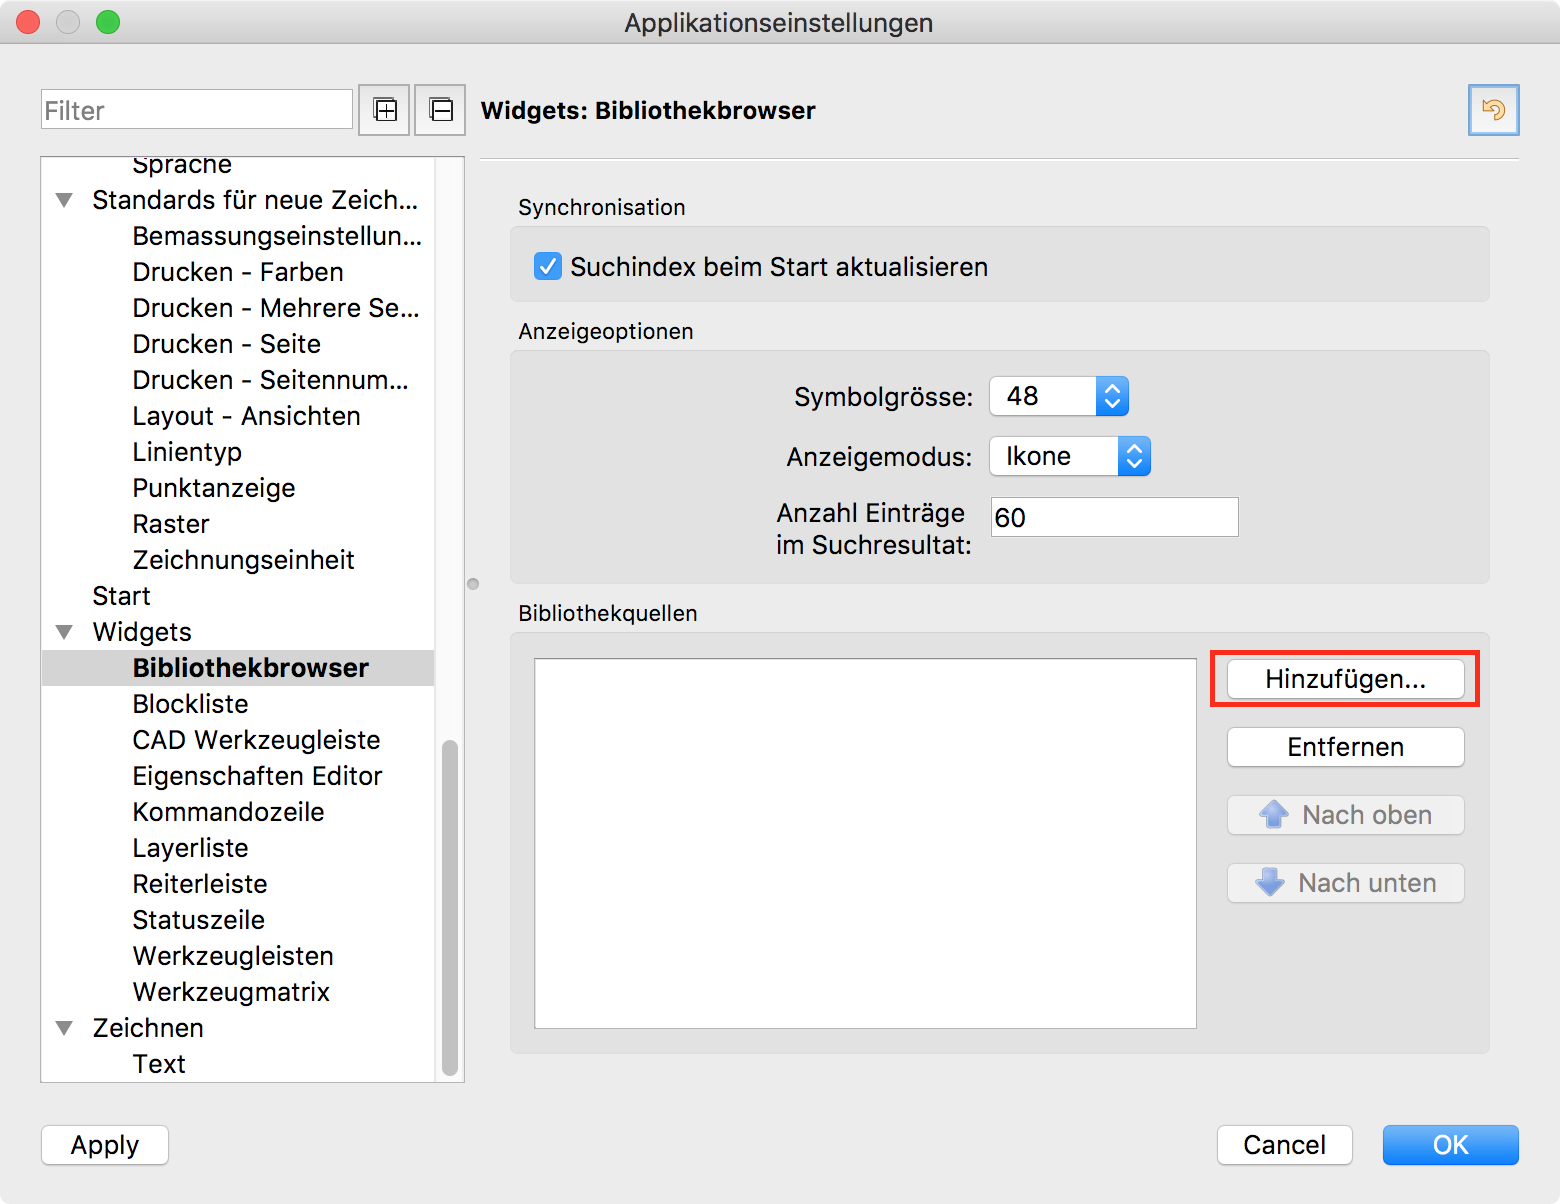Click the Filter search field
The image size is (1560, 1204).
pos(197,110)
